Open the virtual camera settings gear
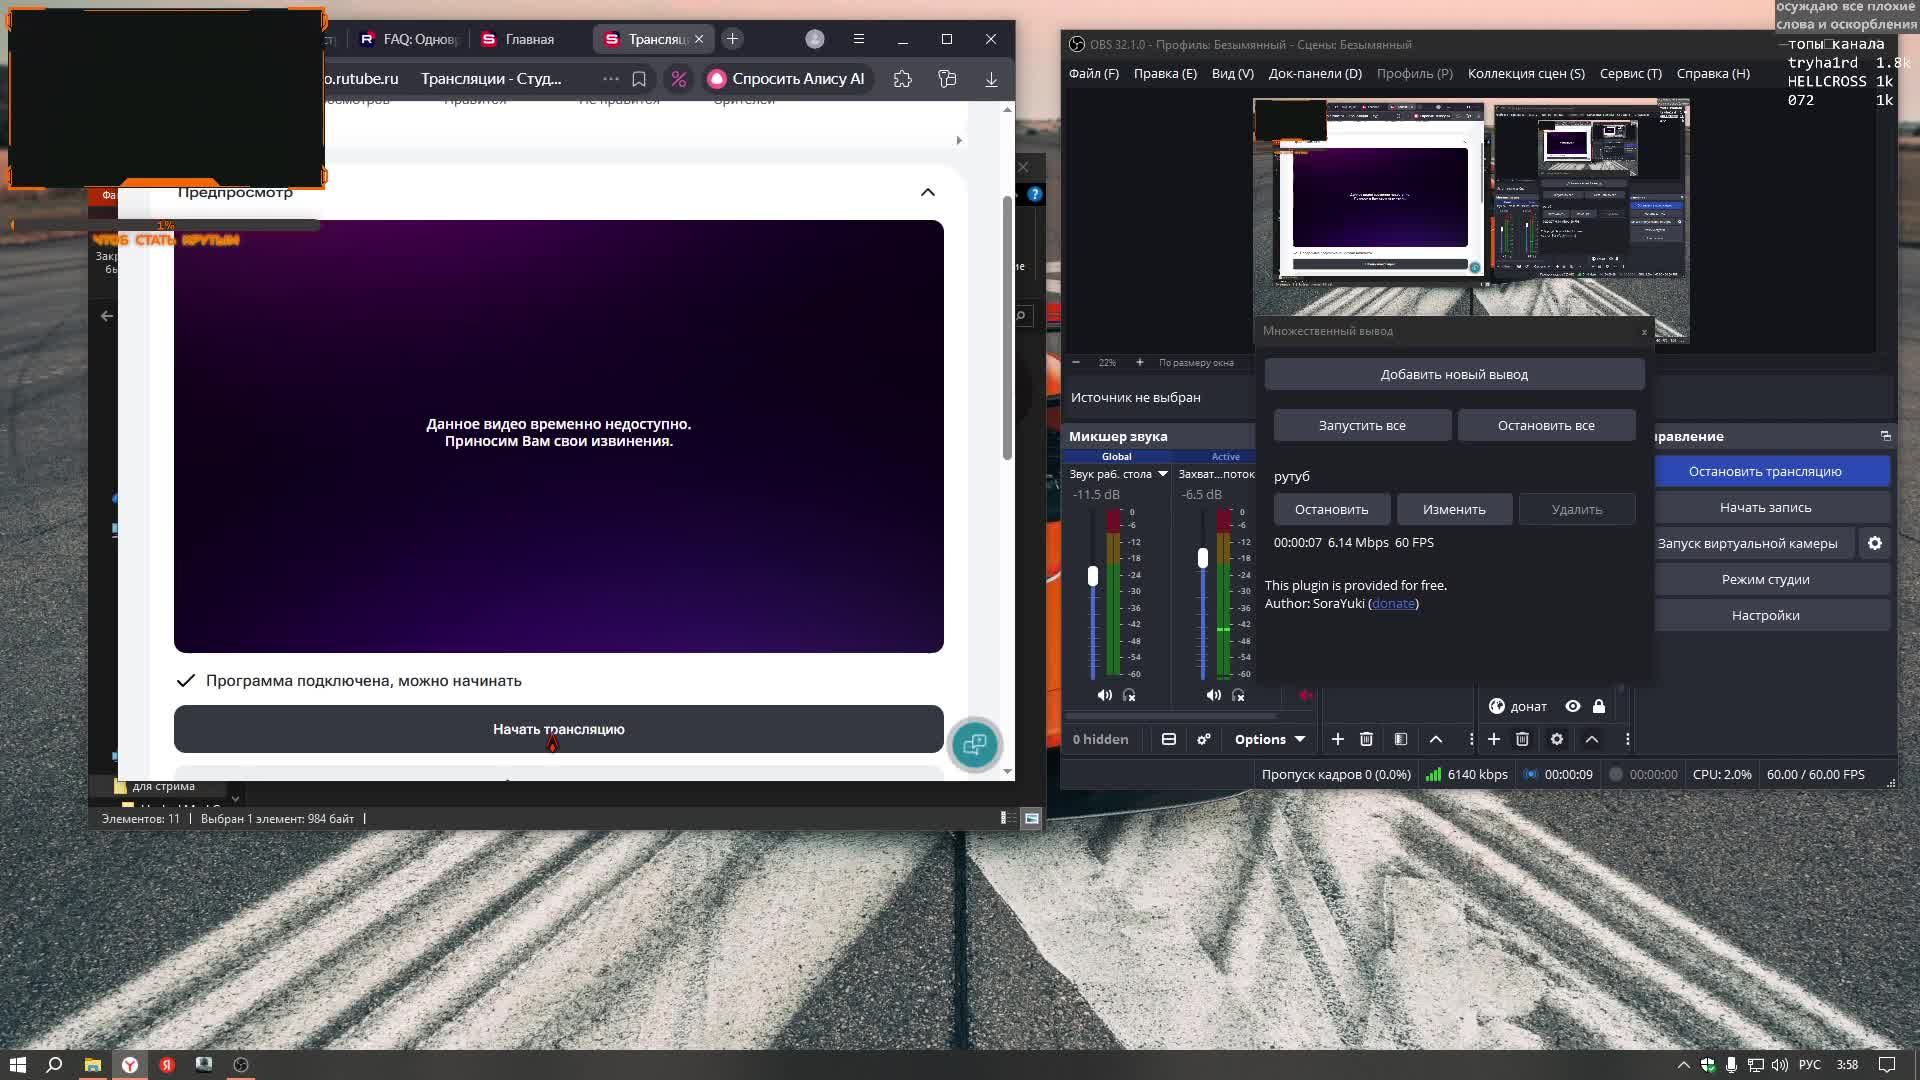 pos(1875,543)
